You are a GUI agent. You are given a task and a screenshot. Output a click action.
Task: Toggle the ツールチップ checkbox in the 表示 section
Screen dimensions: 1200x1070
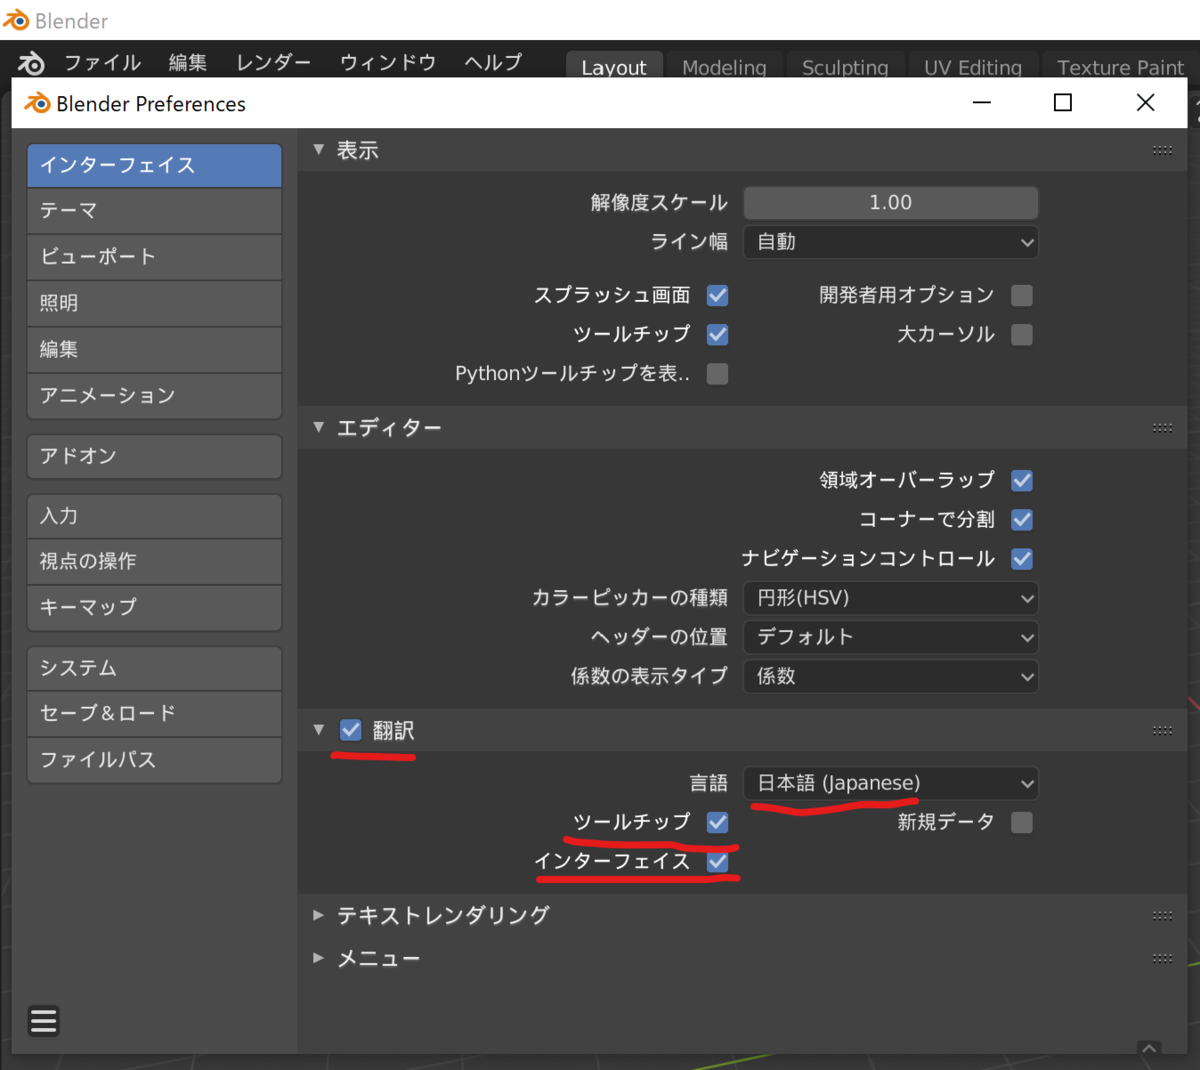[718, 335]
